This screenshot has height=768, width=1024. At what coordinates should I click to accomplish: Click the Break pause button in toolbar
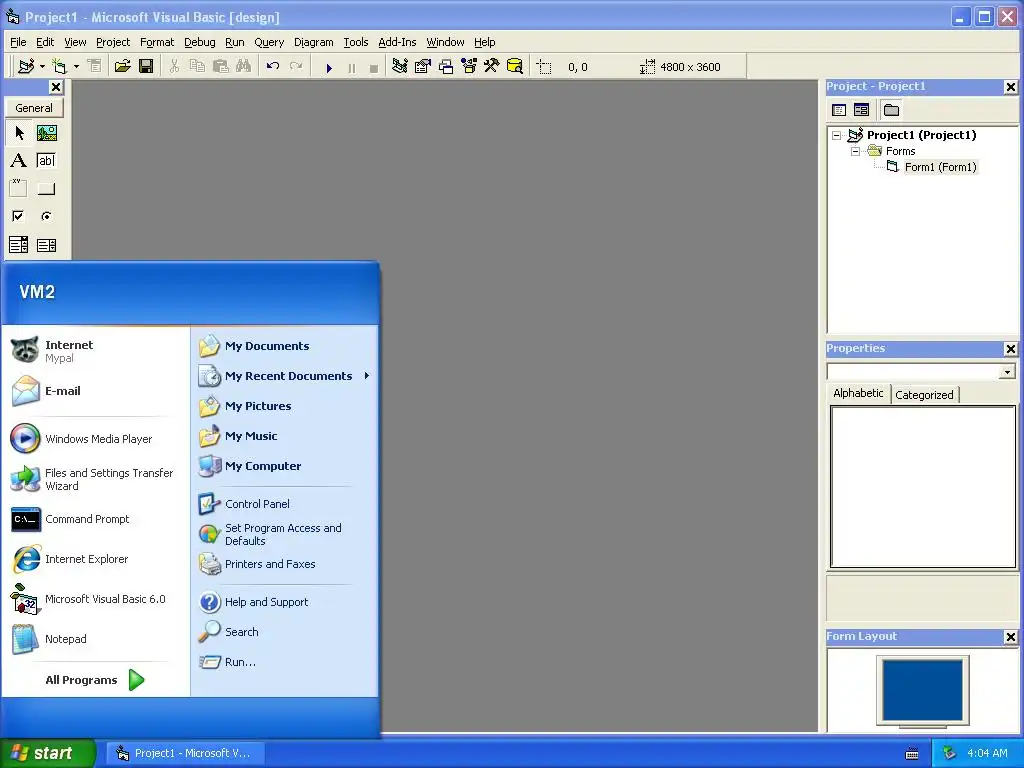point(352,67)
